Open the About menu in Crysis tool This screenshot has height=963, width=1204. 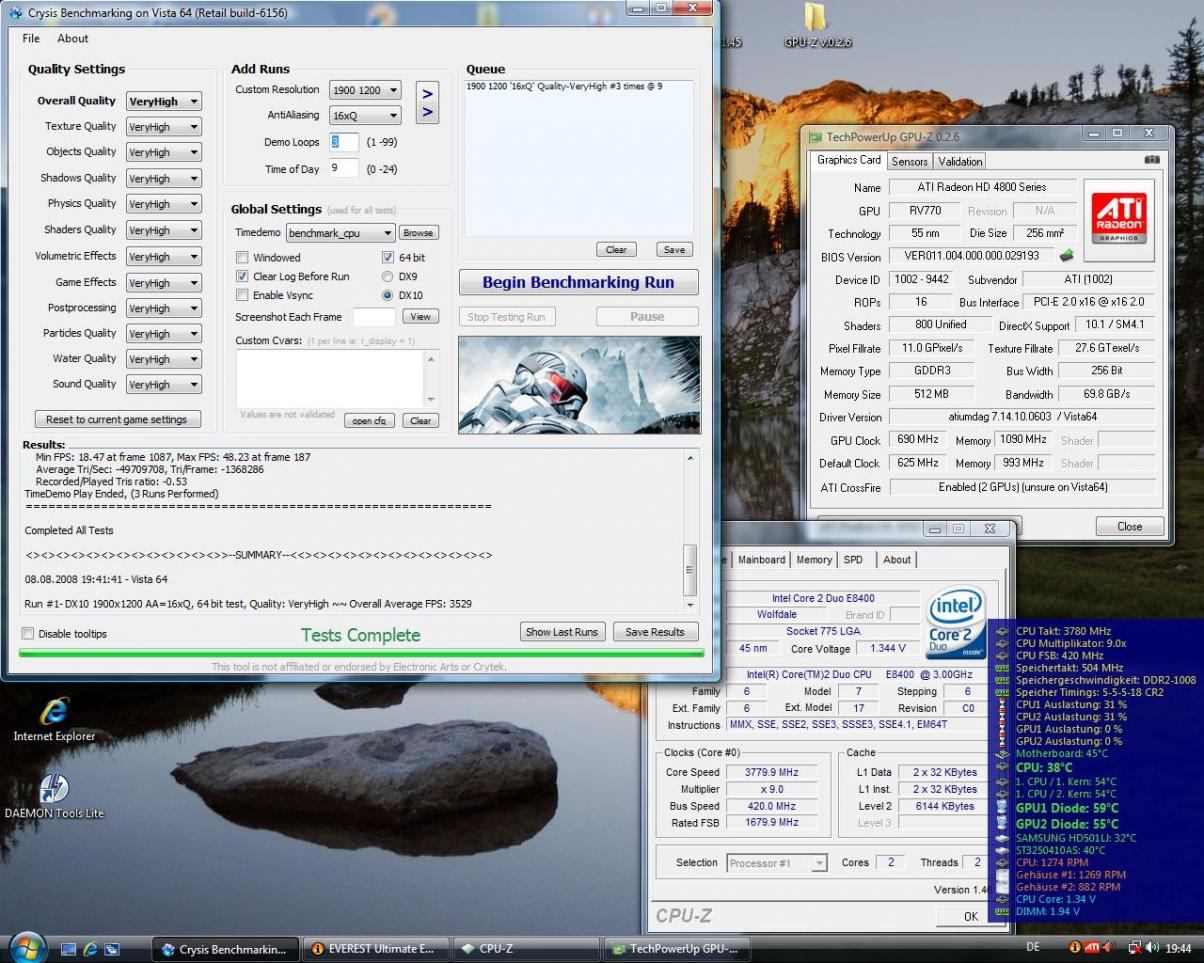[73, 38]
